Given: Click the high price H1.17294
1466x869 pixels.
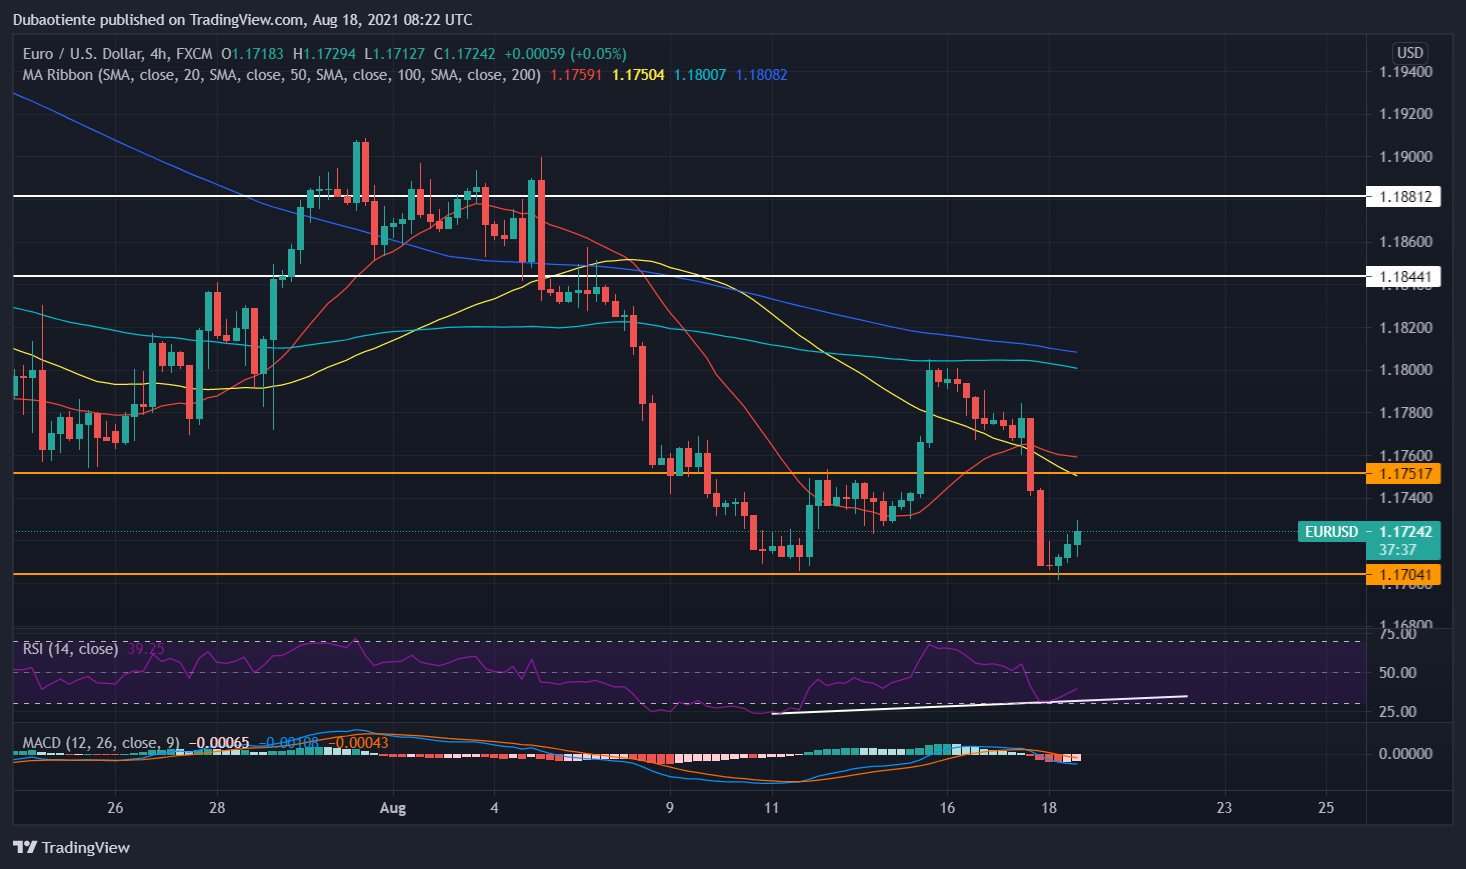Looking at the screenshot, I should click(x=324, y=54).
